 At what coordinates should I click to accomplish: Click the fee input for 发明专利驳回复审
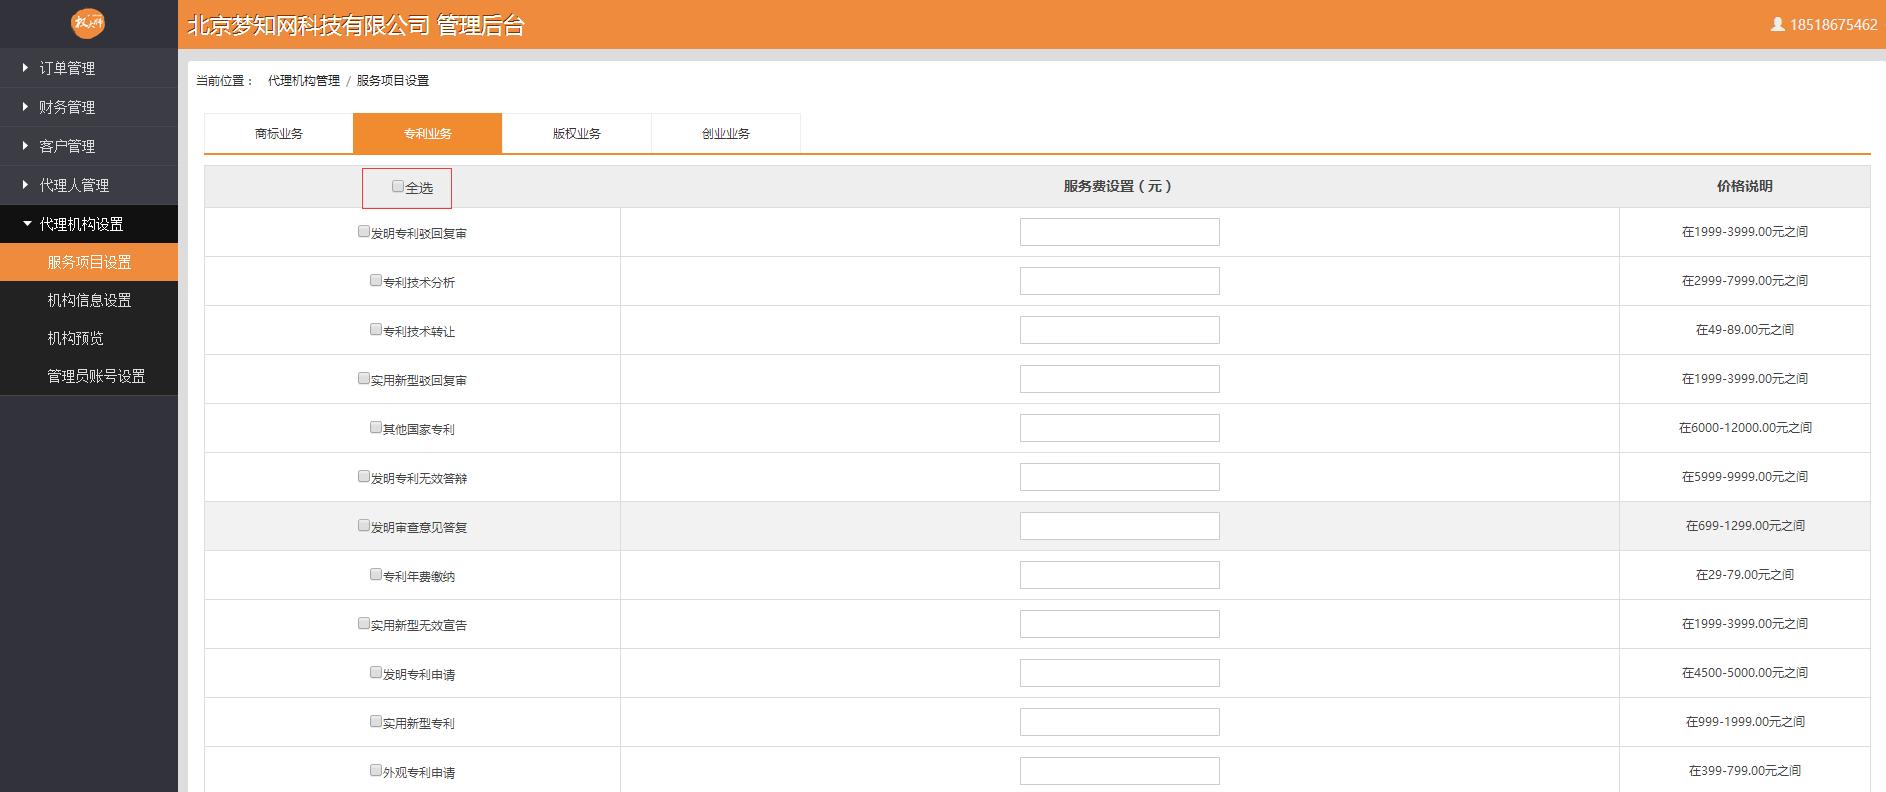[x=1120, y=232]
